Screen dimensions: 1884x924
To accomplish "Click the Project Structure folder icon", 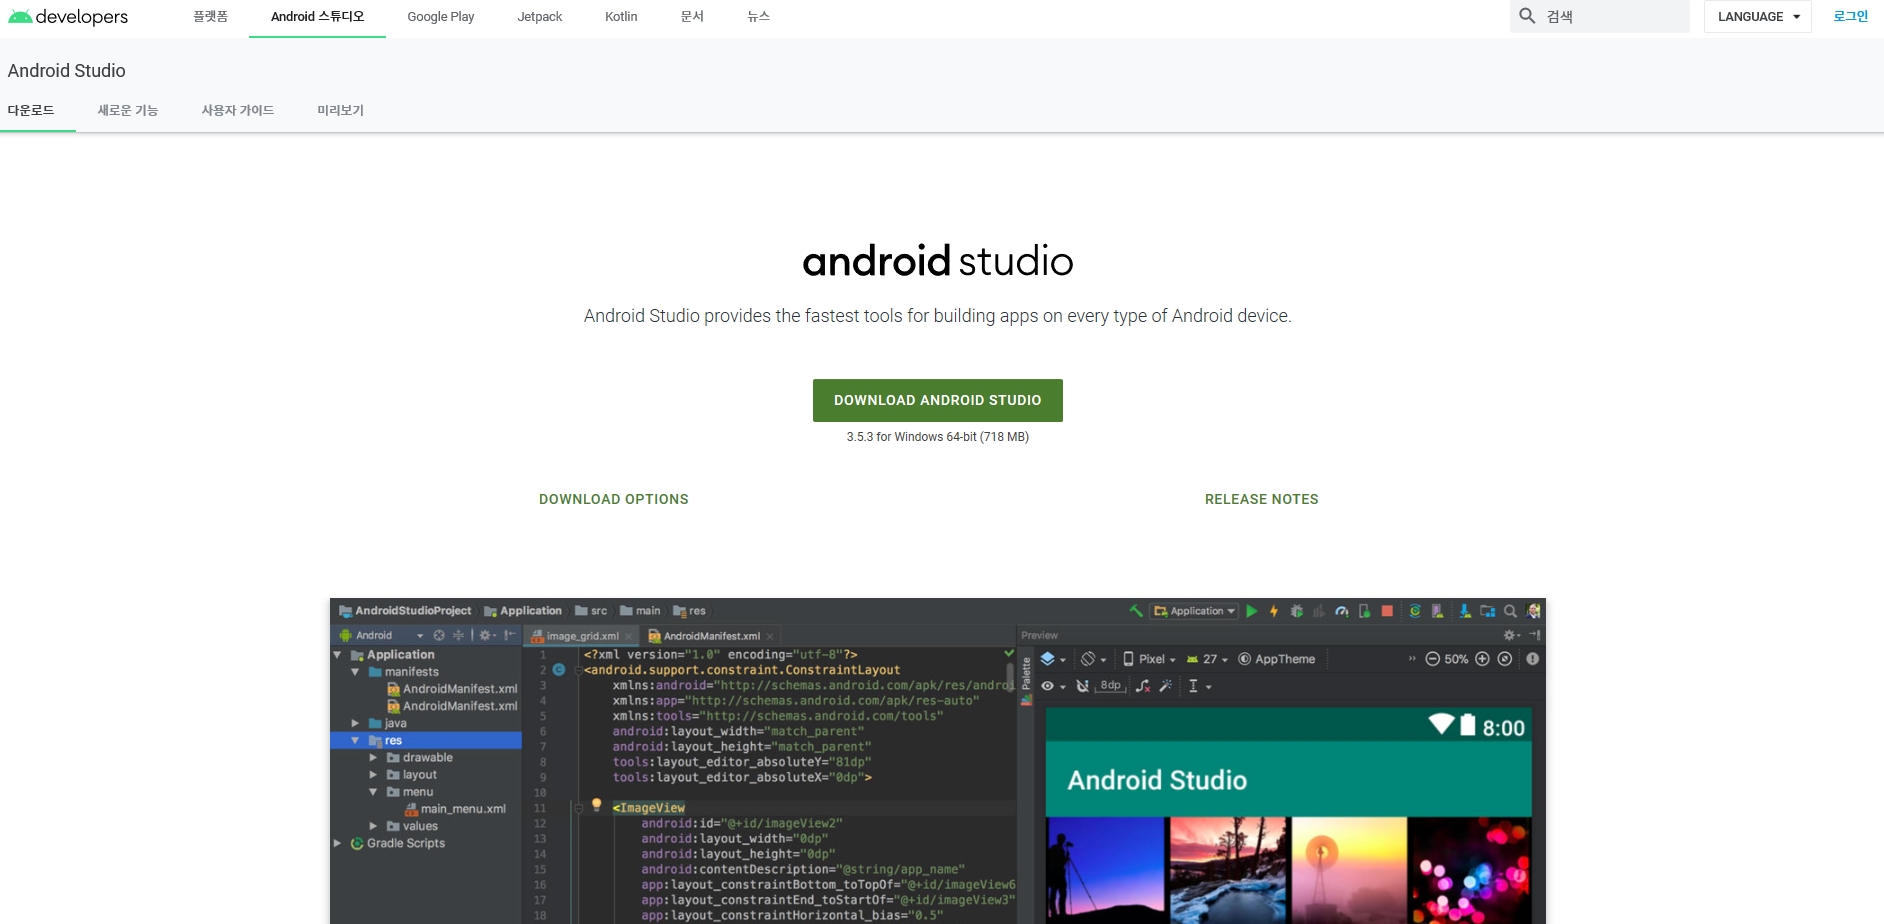I will pyautogui.click(x=1488, y=611).
